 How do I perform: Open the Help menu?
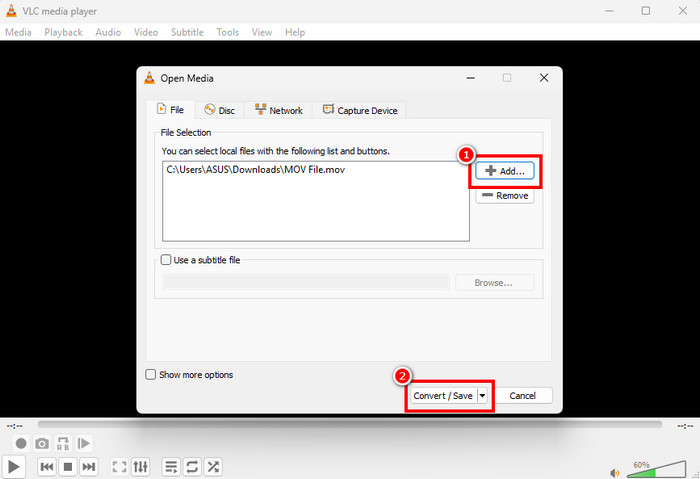(295, 32)
